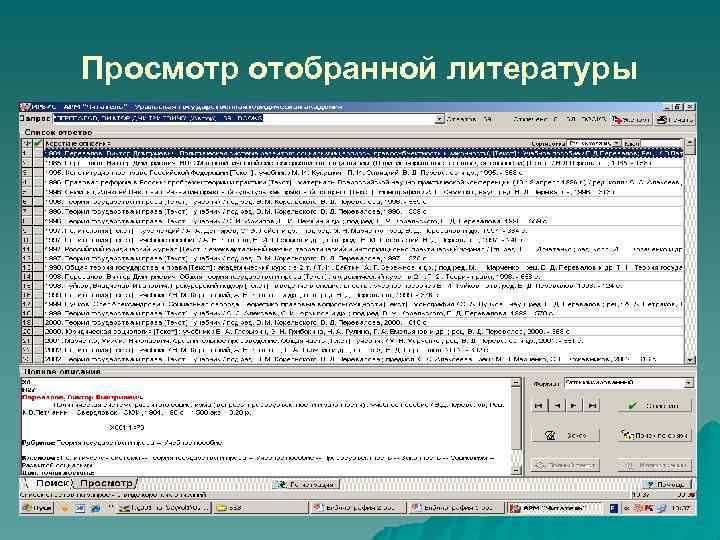
Task: Toggle mark cell for row number 17
Action: point(38,304)
